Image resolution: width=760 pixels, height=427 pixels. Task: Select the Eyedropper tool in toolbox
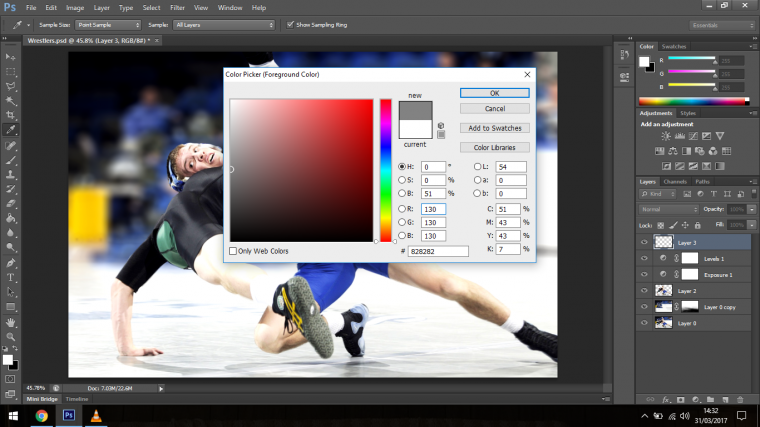pos(10,130)
